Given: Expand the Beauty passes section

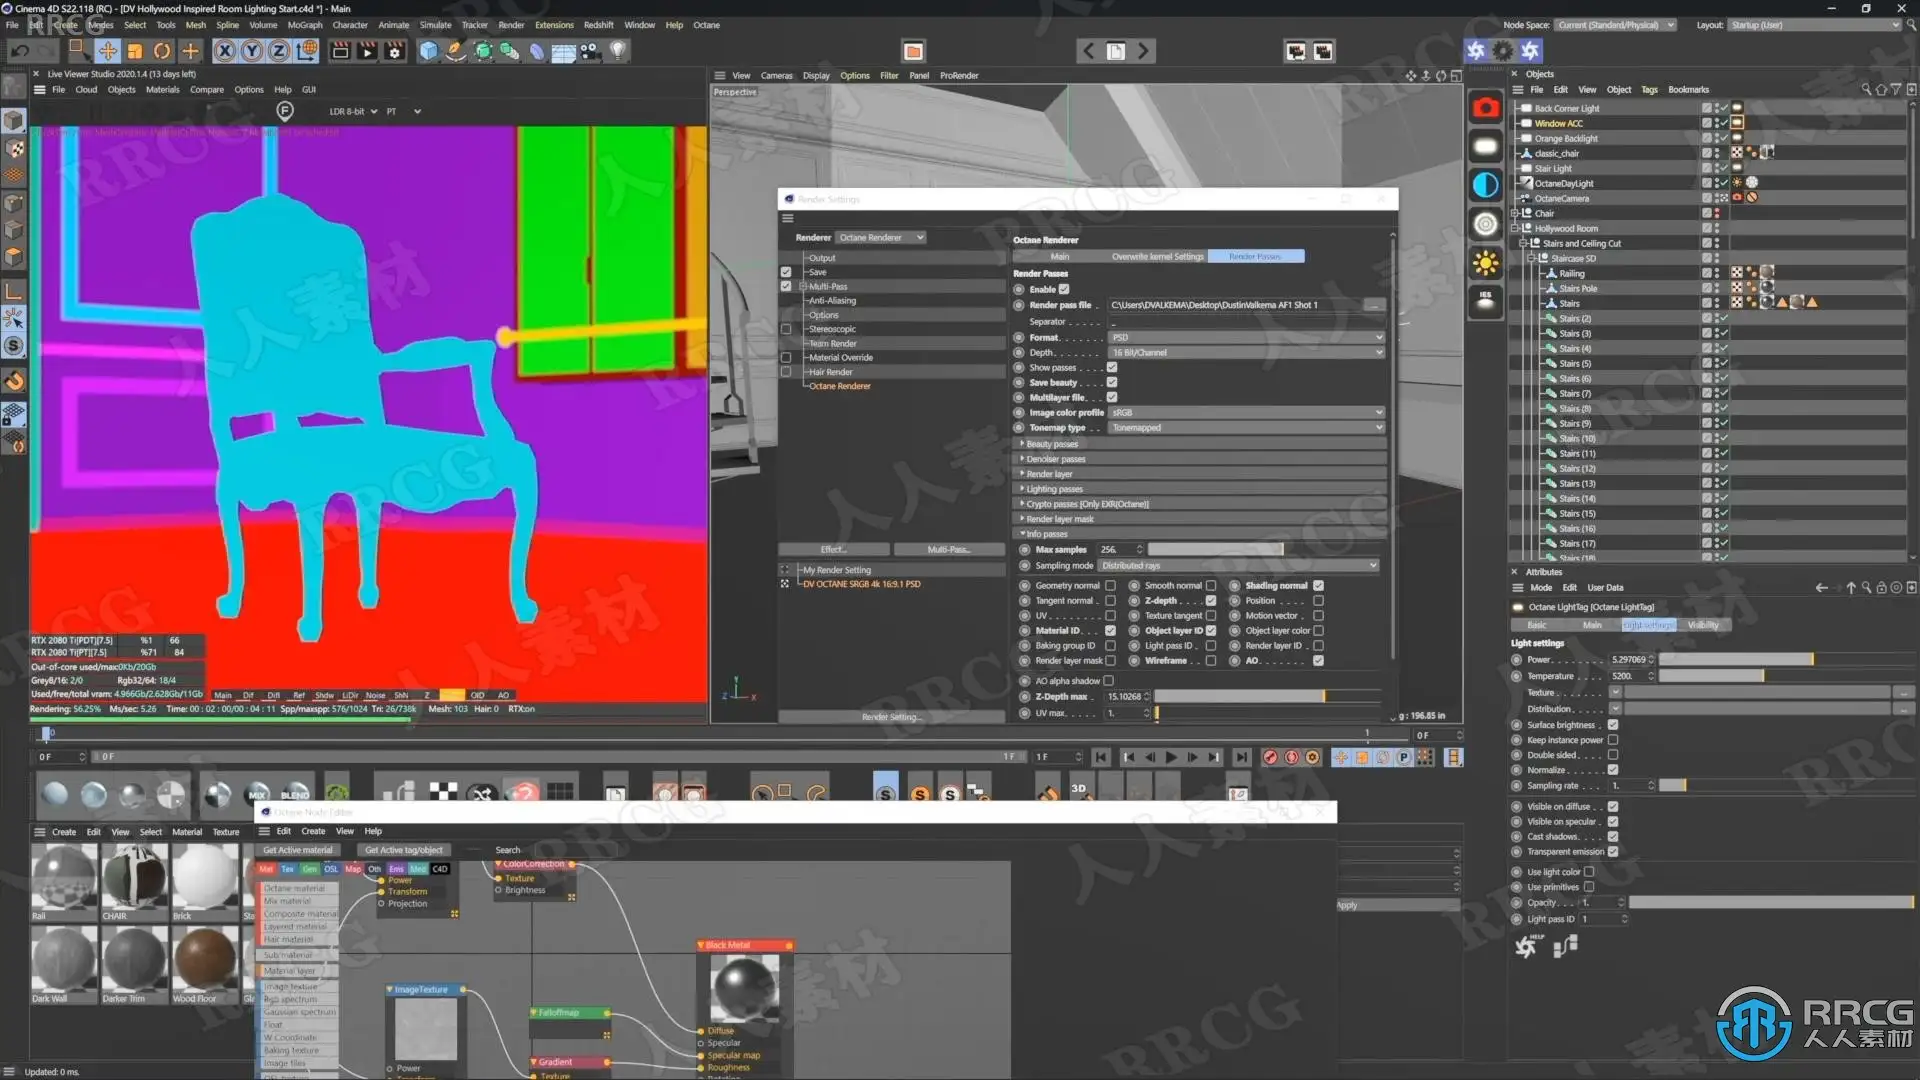Looking at the screenshot, I should tap(1051, 444).
